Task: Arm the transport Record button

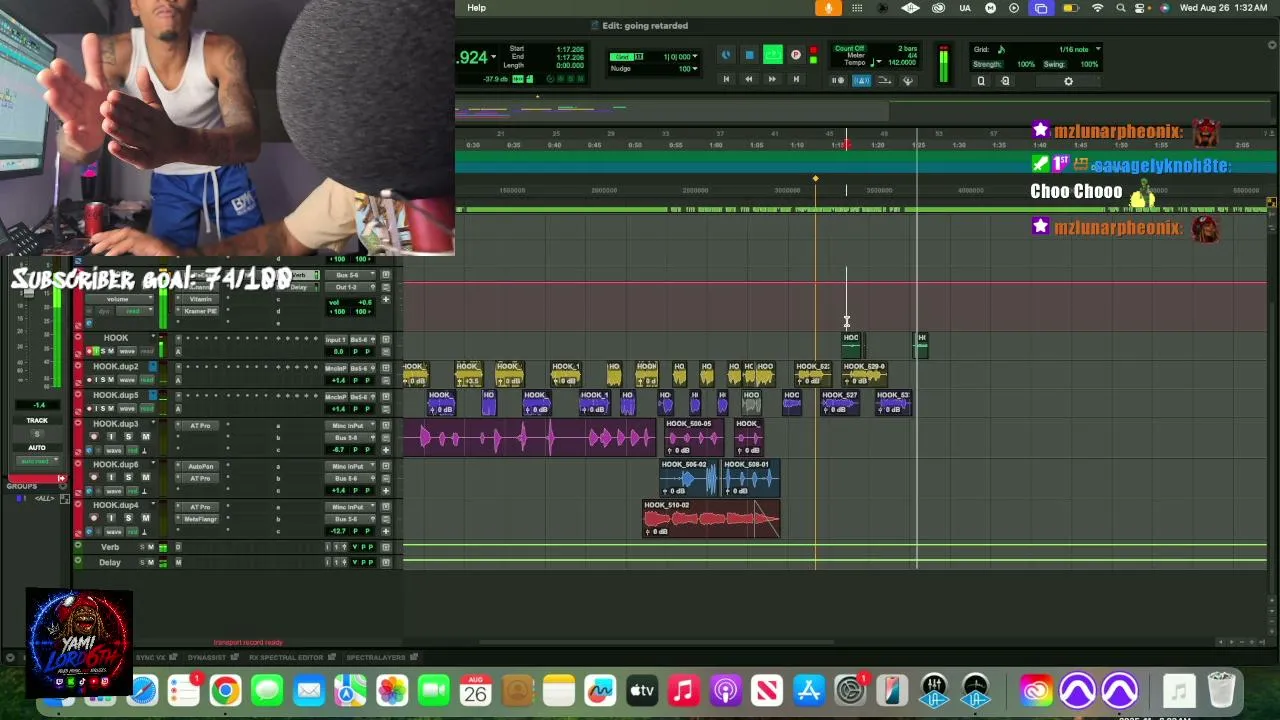Action: point(796,55)
